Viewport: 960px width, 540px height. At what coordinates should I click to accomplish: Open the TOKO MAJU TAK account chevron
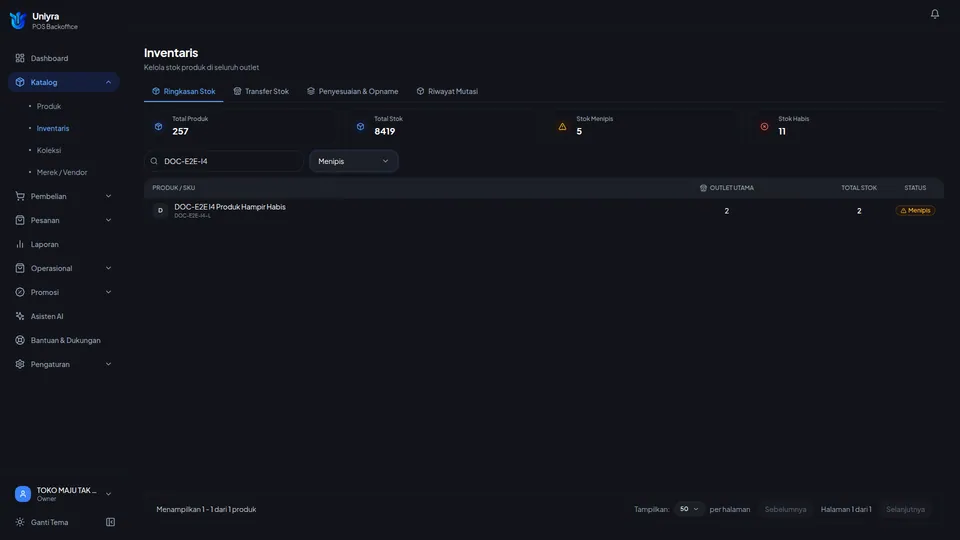click(108, 493)
